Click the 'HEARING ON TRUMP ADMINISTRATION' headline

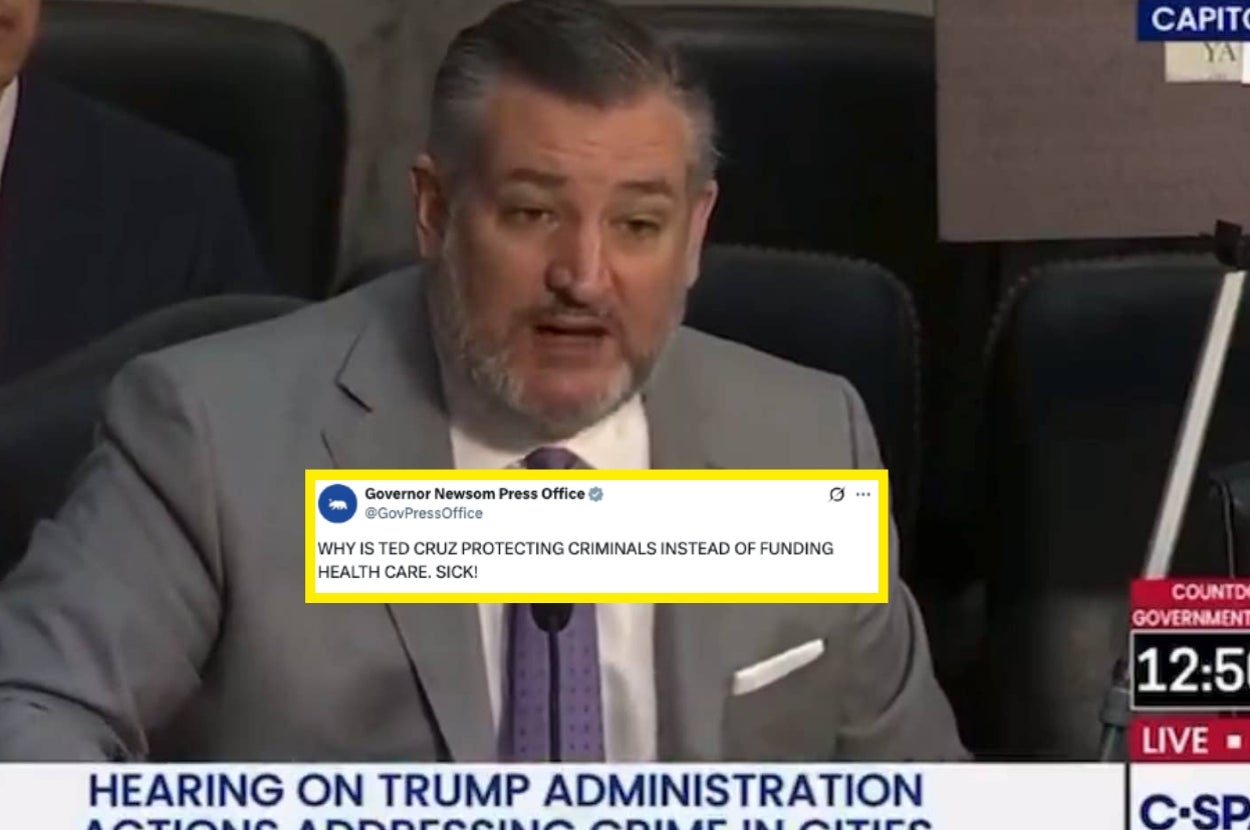coord(505,791)
